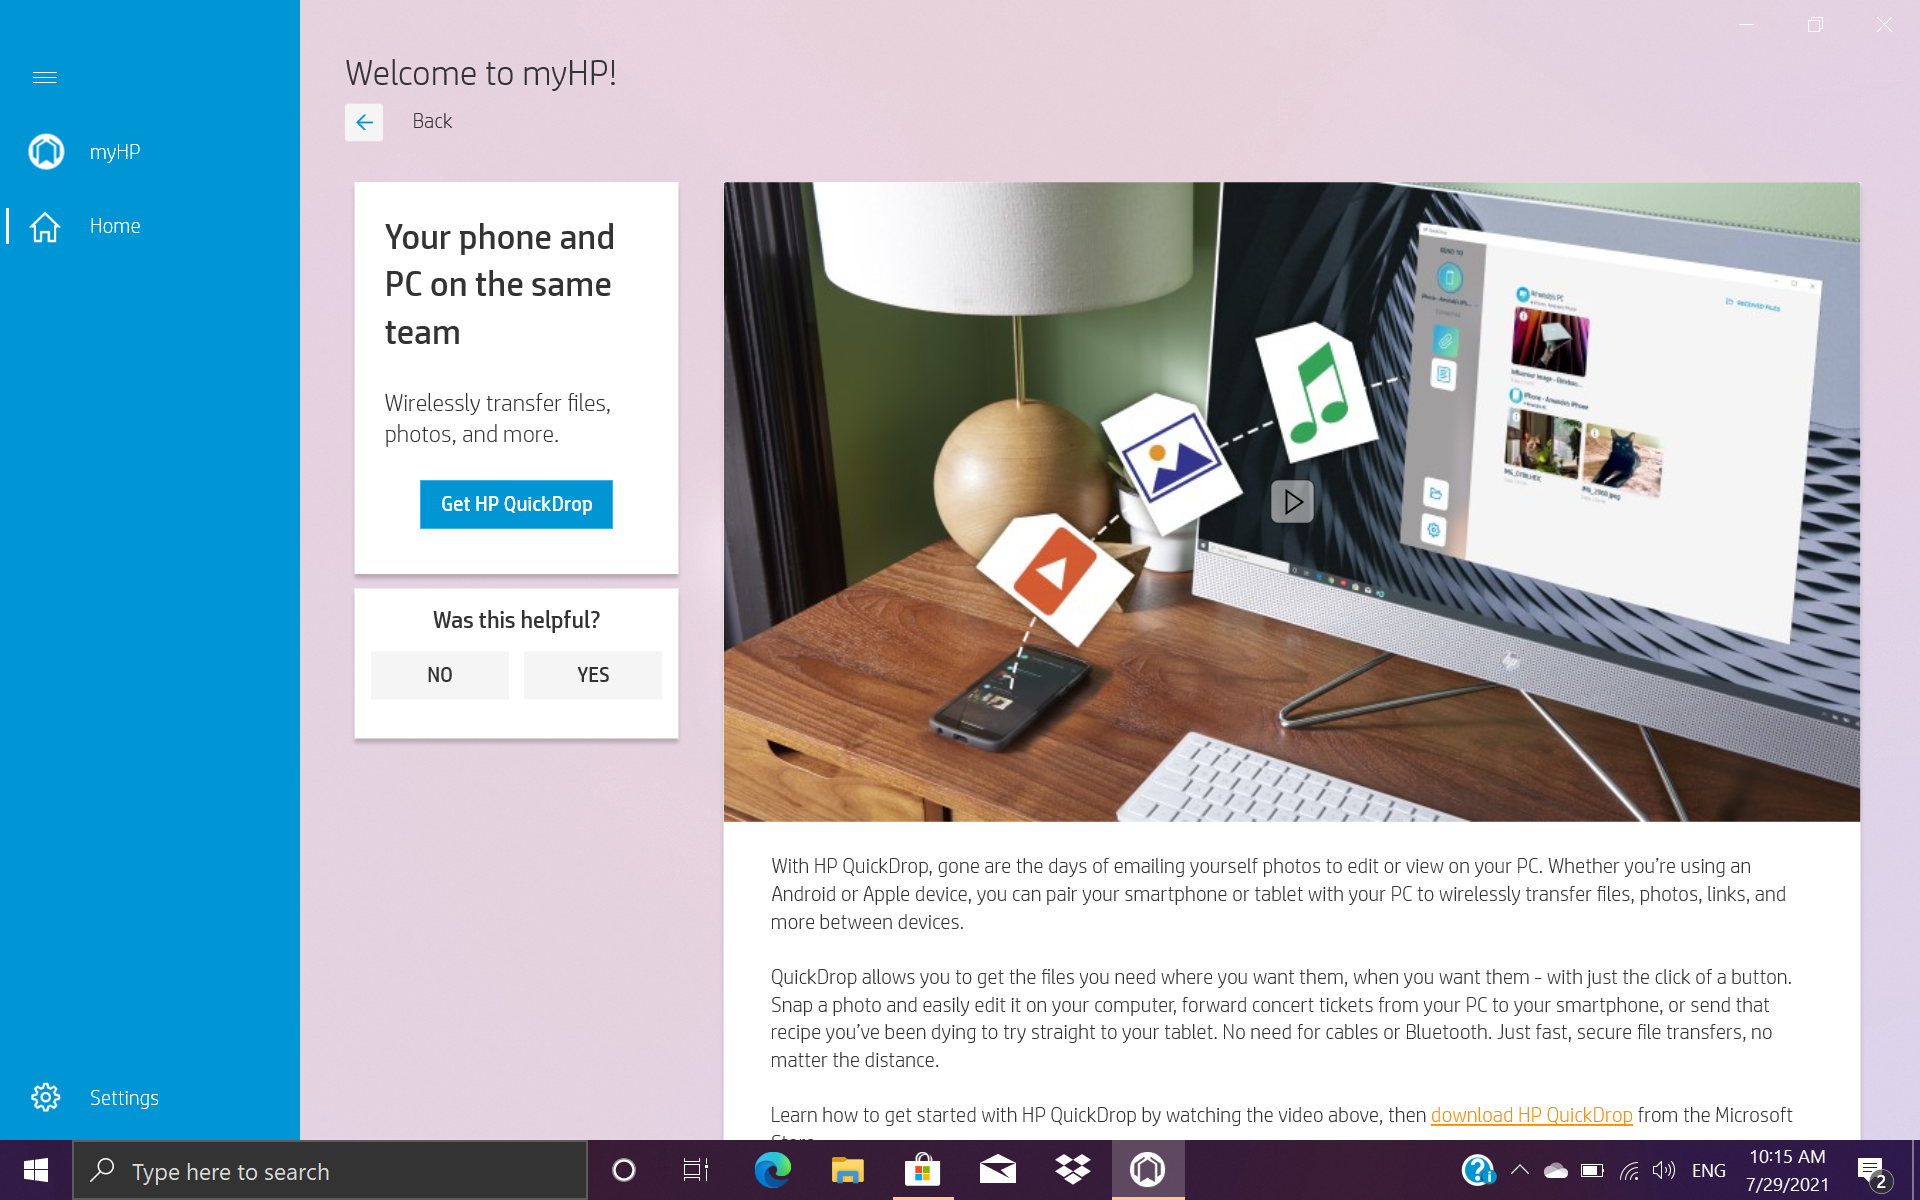Launch Microsoft Edge from taskbar
The height and width of the screenshot is (1200, 1920).
(x=772, y=1170)
